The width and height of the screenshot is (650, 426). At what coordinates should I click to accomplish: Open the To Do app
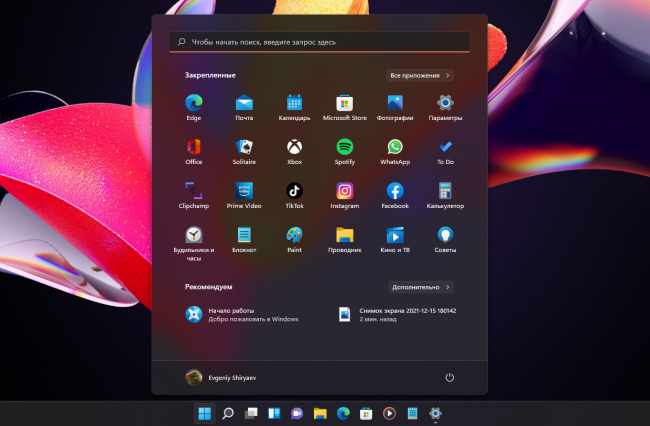(445, 152)
